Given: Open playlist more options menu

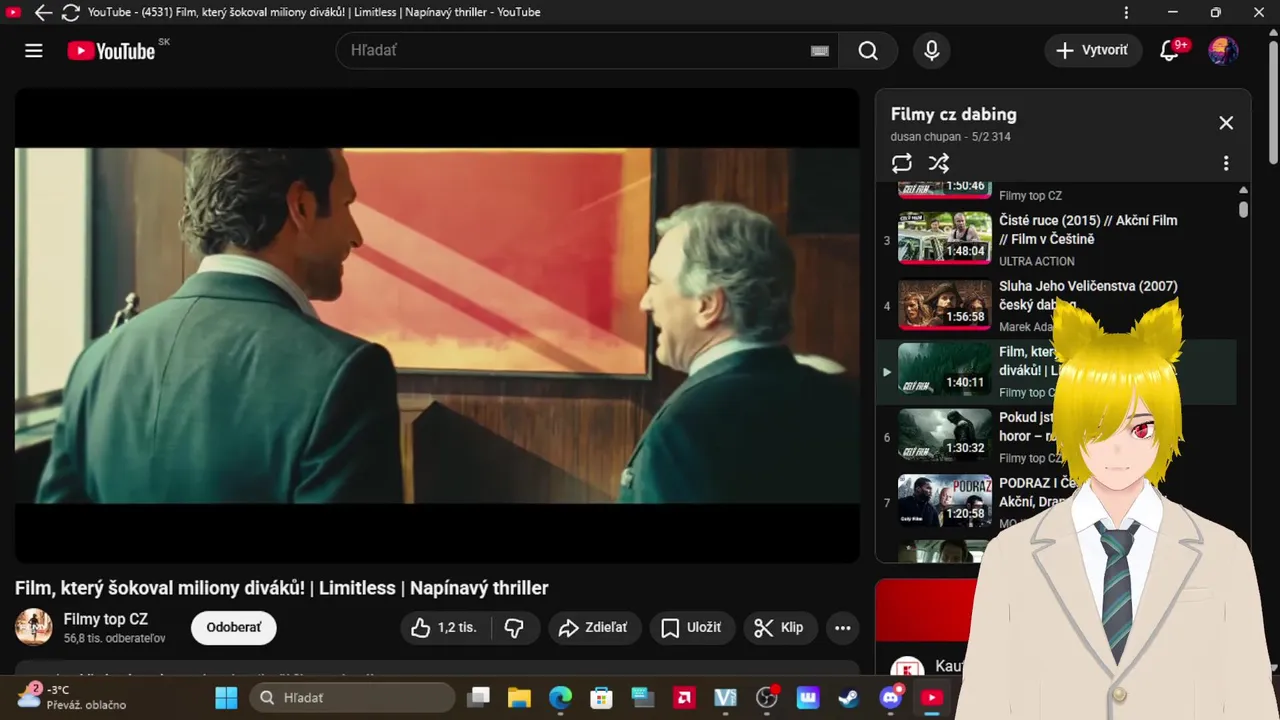Looking at the screenshot, I should (1226, 163).
